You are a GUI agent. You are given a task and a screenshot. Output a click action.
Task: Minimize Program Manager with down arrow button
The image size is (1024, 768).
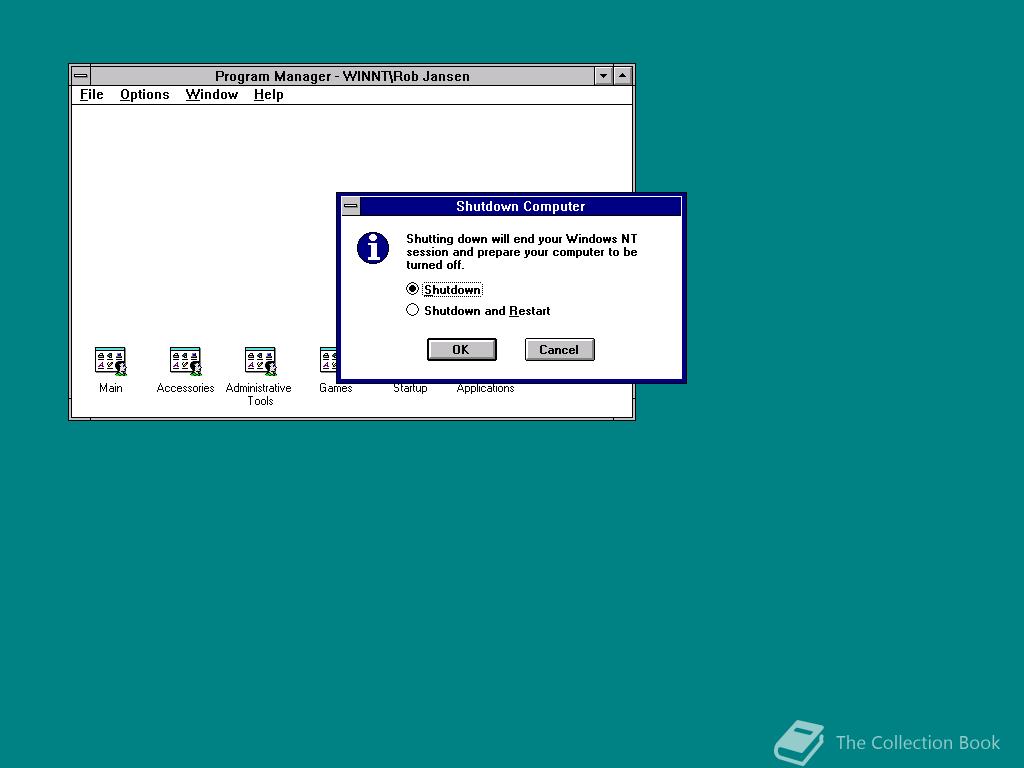(x=603, y=76)
